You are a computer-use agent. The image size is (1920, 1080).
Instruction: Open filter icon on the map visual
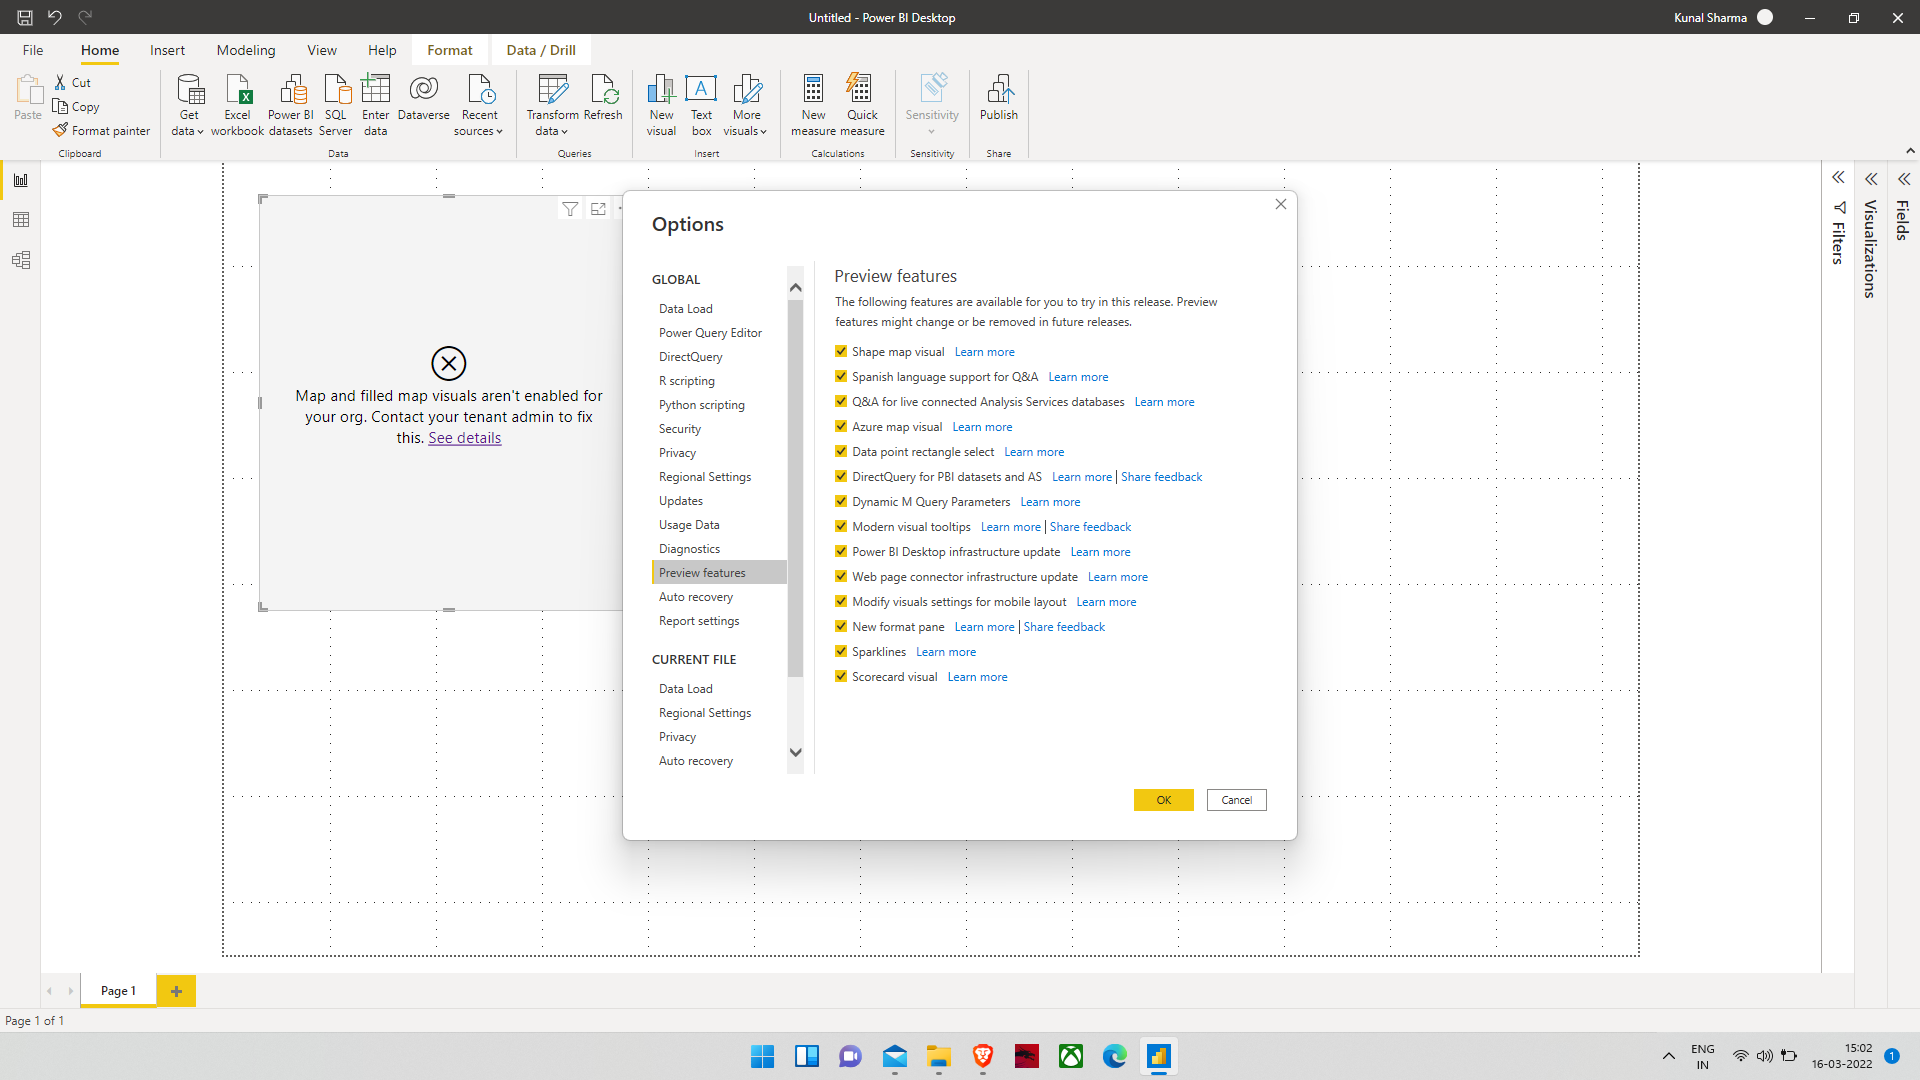pos(570,209)
